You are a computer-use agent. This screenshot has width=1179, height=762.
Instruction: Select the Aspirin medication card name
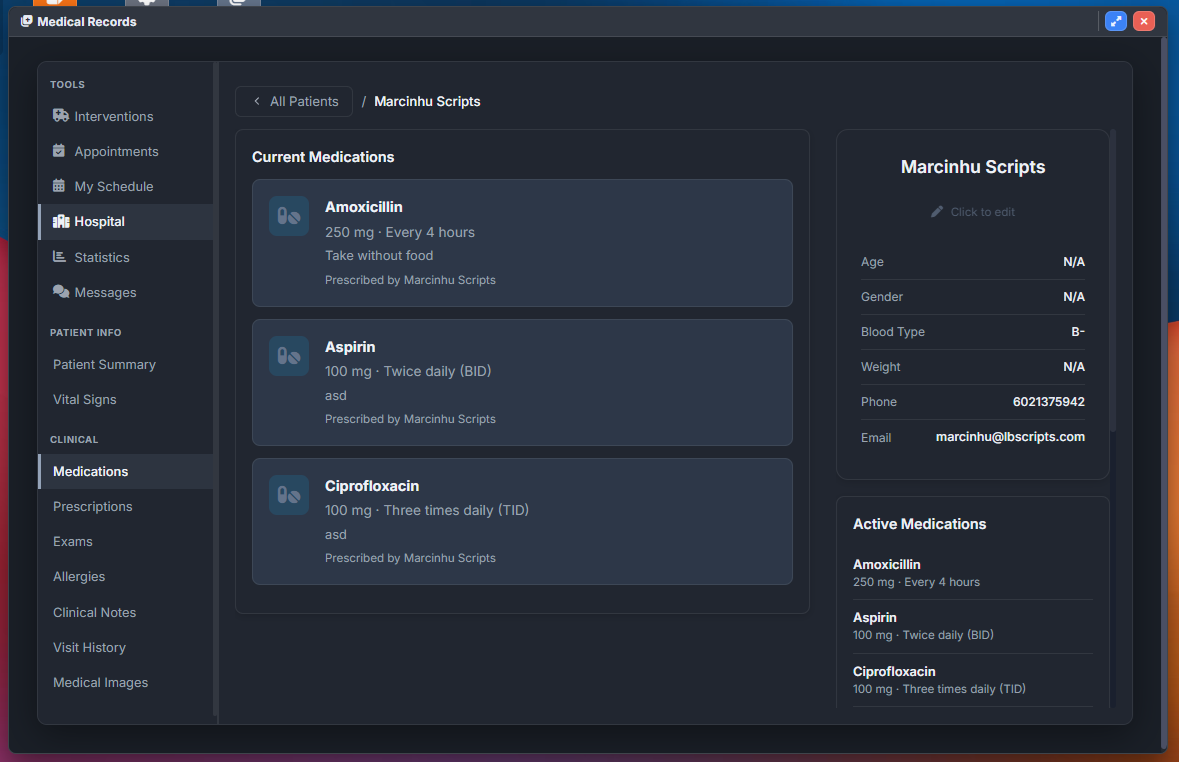[350, 347]
